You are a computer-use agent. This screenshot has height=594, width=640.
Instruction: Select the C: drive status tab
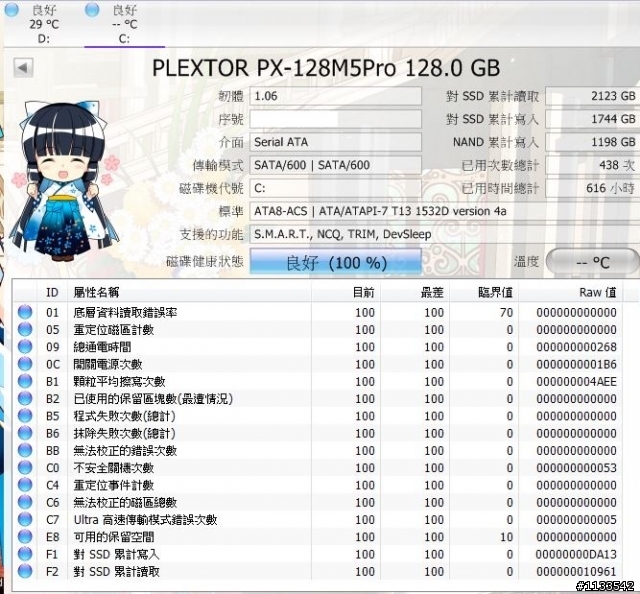(x=124, y=24)
